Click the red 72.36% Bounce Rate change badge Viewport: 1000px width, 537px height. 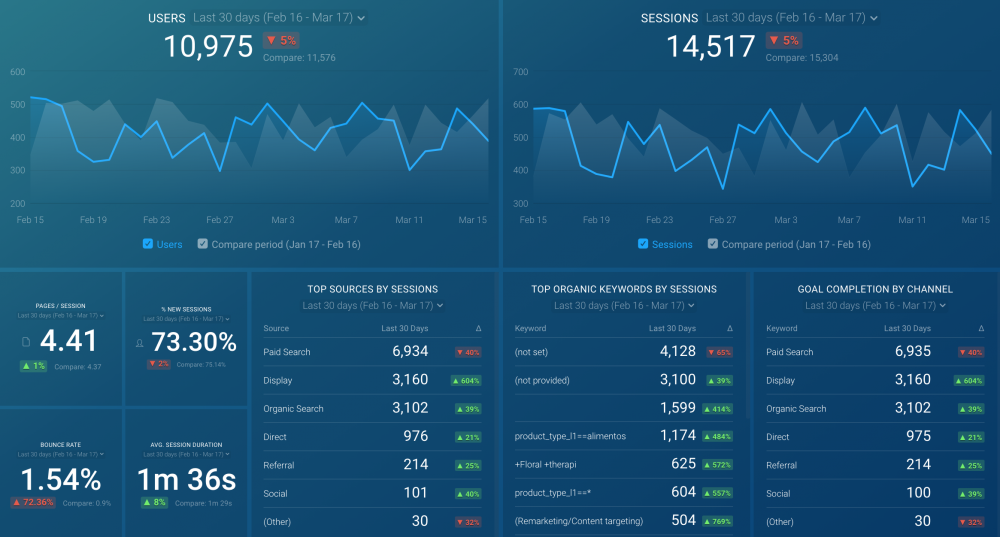tap(32, 501)
